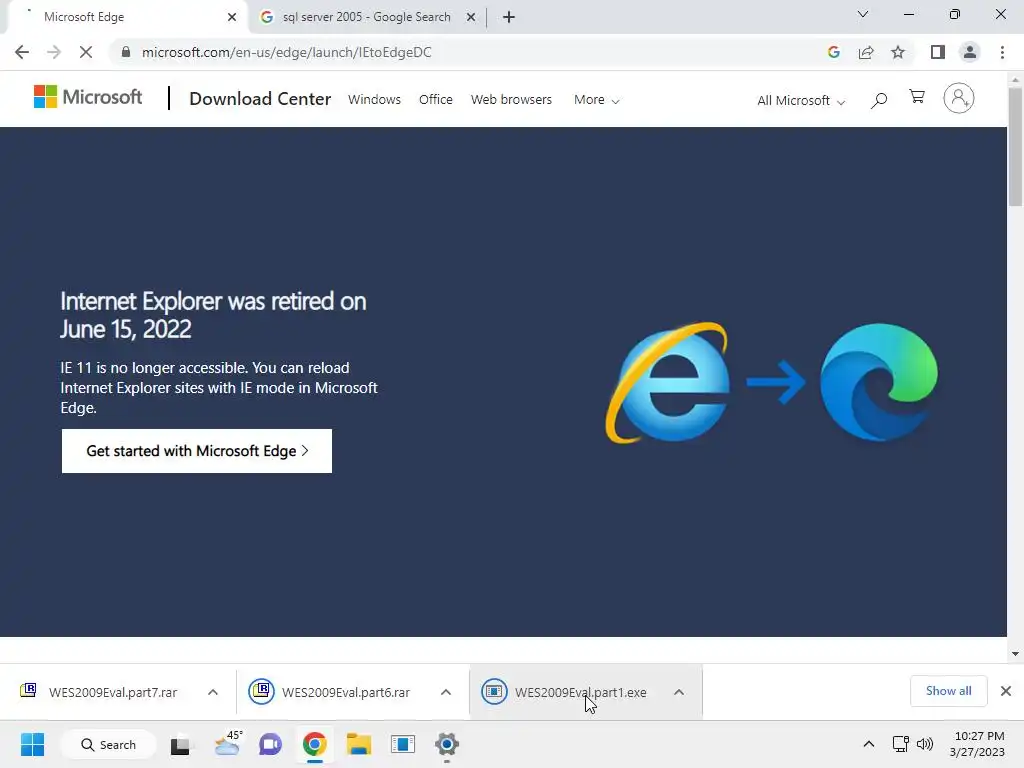Screen dimensions: 1024x768
Task: Click the page vertical scrollbar thumb
Action: click(1016, 146)
